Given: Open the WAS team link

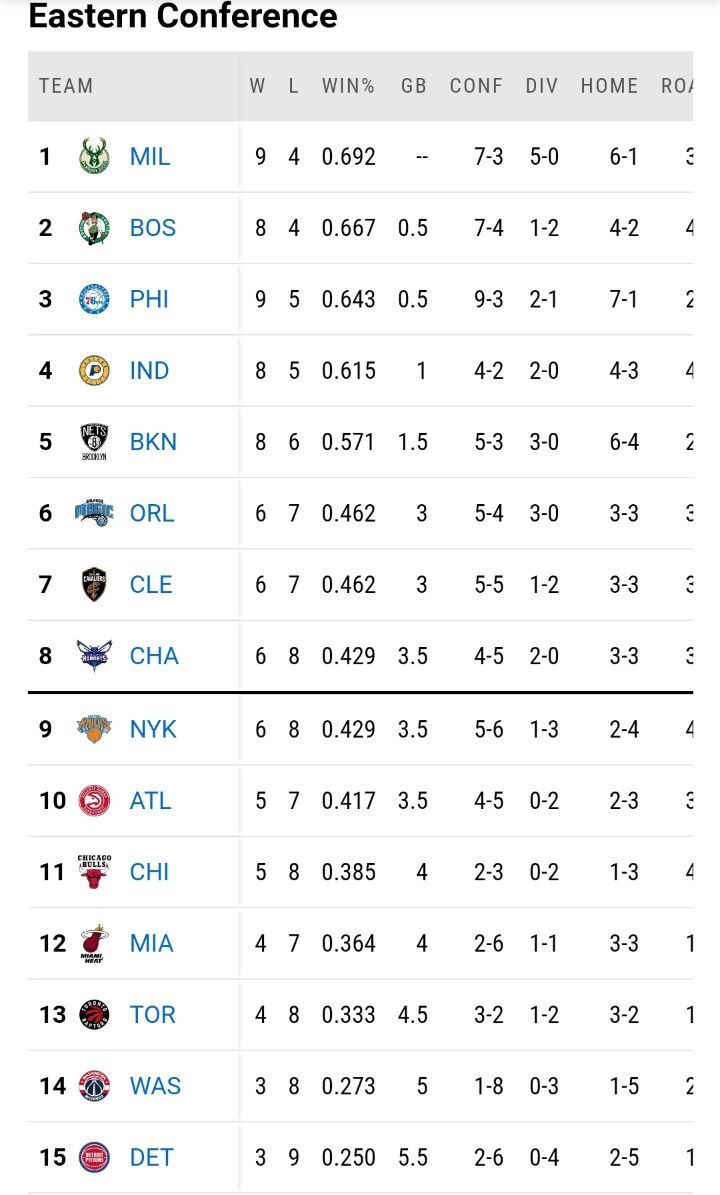Looking at the screenshot, I should click(155, 1086).
